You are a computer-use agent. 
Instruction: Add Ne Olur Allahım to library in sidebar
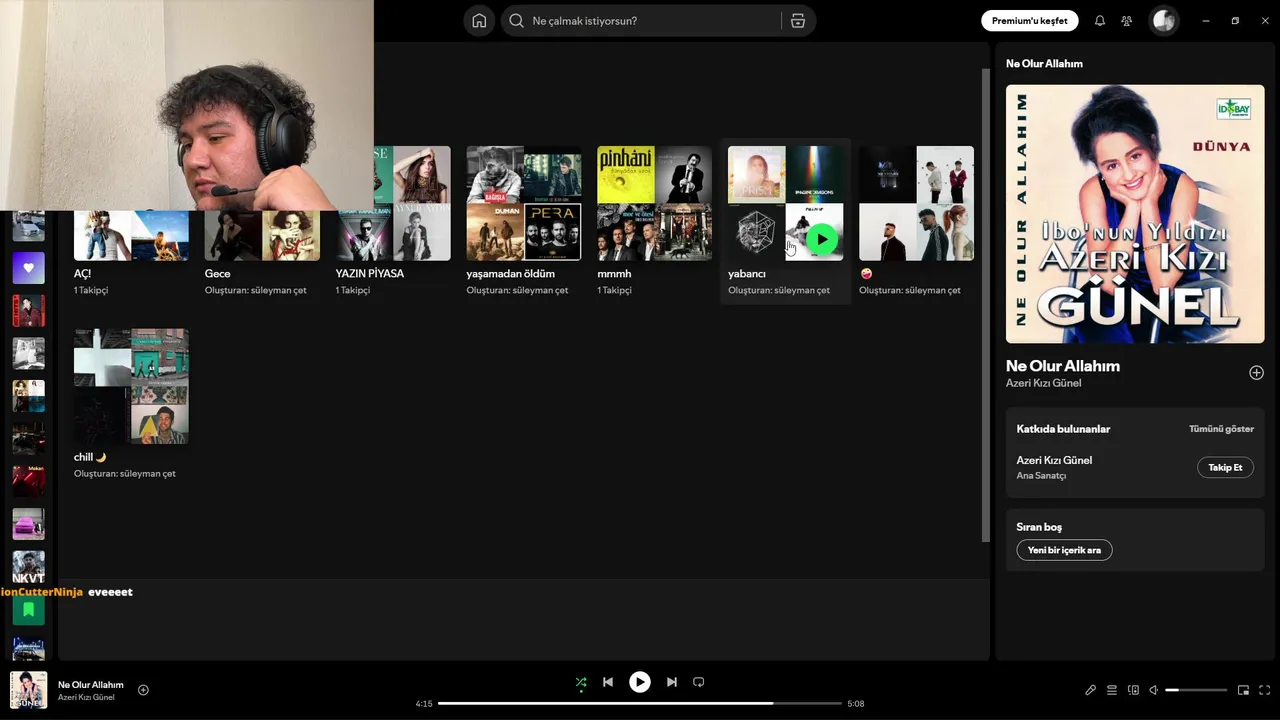(x=1256, y=373)
